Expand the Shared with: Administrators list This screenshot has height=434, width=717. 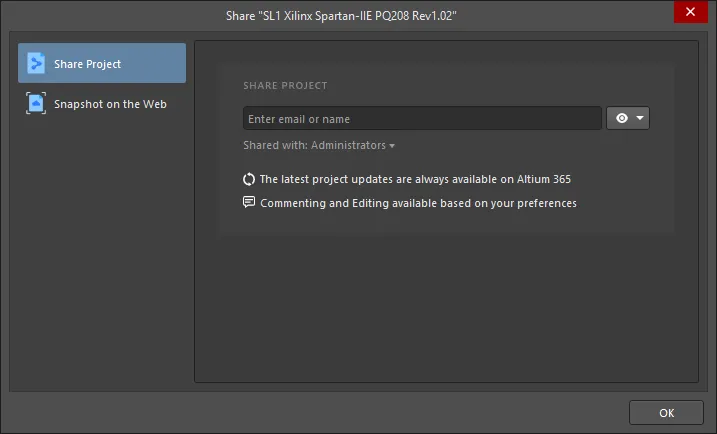(x=319, y=145)
